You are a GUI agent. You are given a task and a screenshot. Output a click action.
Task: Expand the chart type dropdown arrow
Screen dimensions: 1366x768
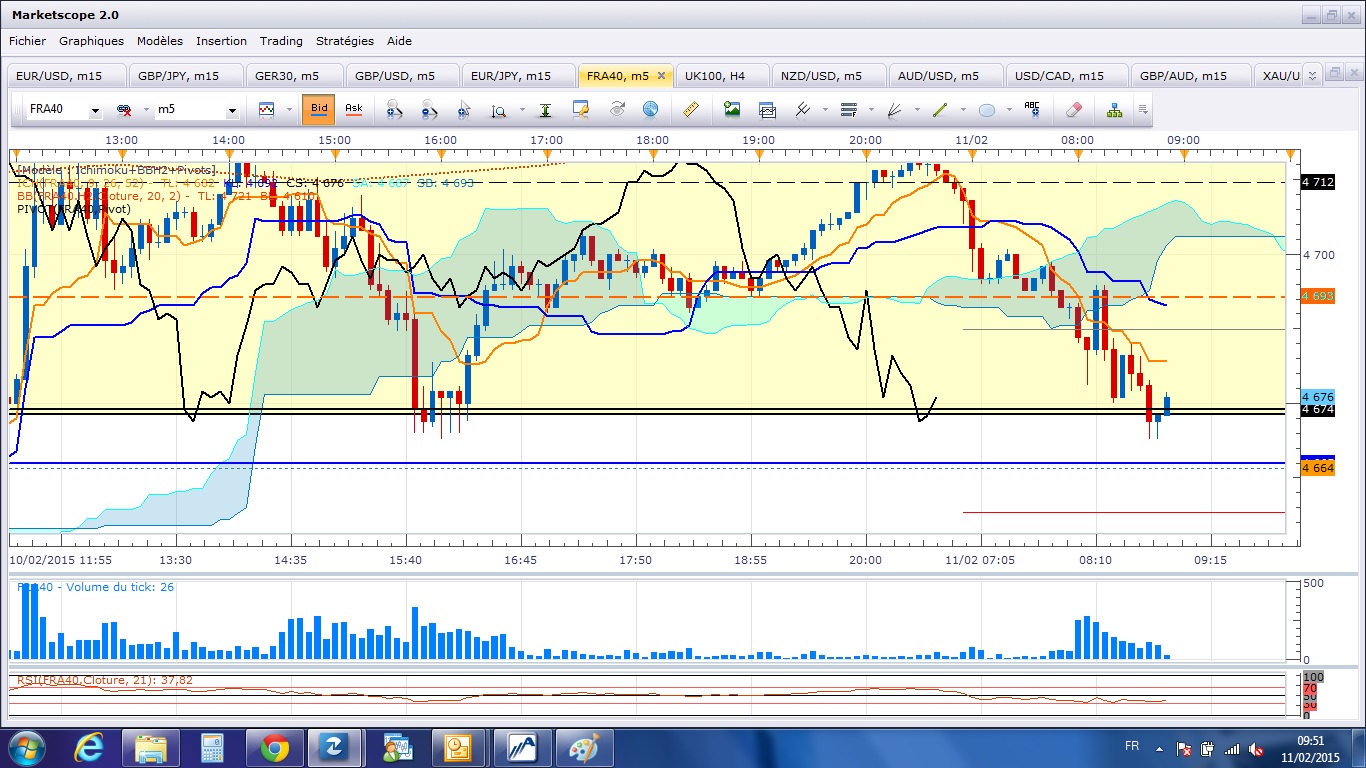[x=289, y=110]
